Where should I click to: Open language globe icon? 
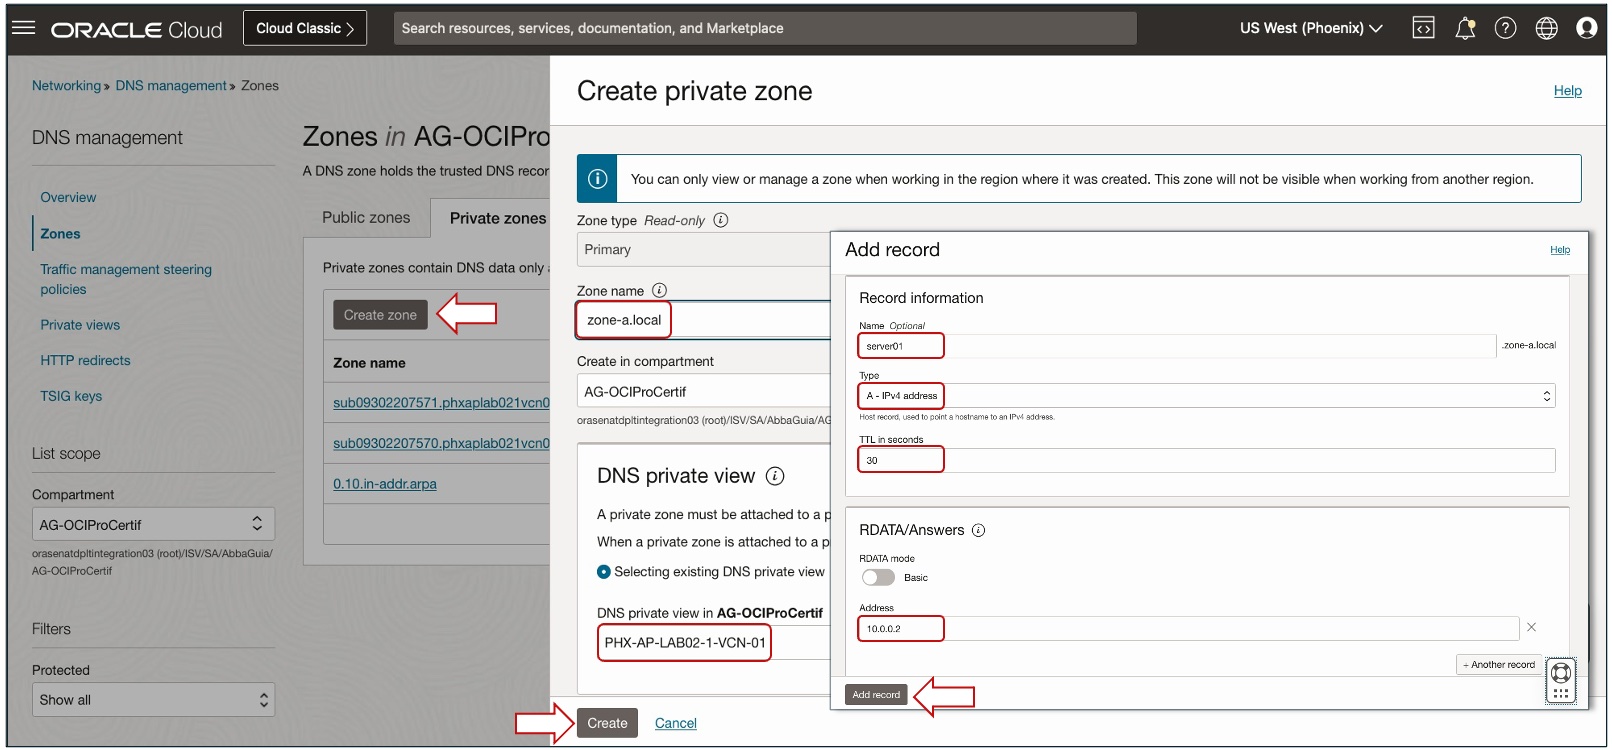[1546, 28]
